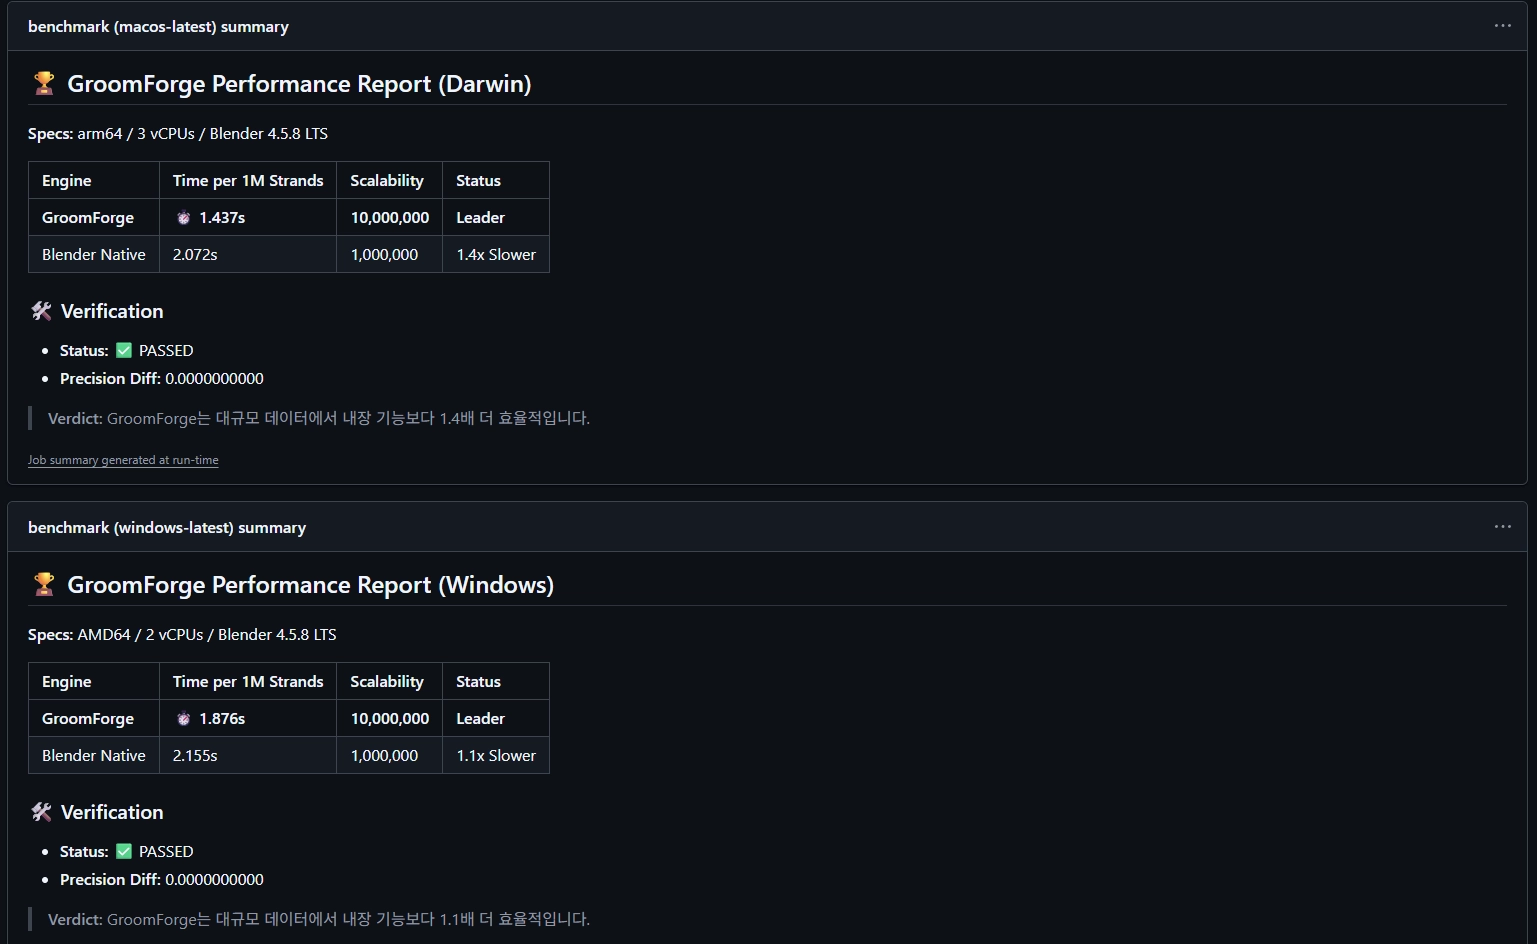1537x944 pixels.
Task: Click the "1.1x Slower" status cell
Action: [x=496, y=755]
